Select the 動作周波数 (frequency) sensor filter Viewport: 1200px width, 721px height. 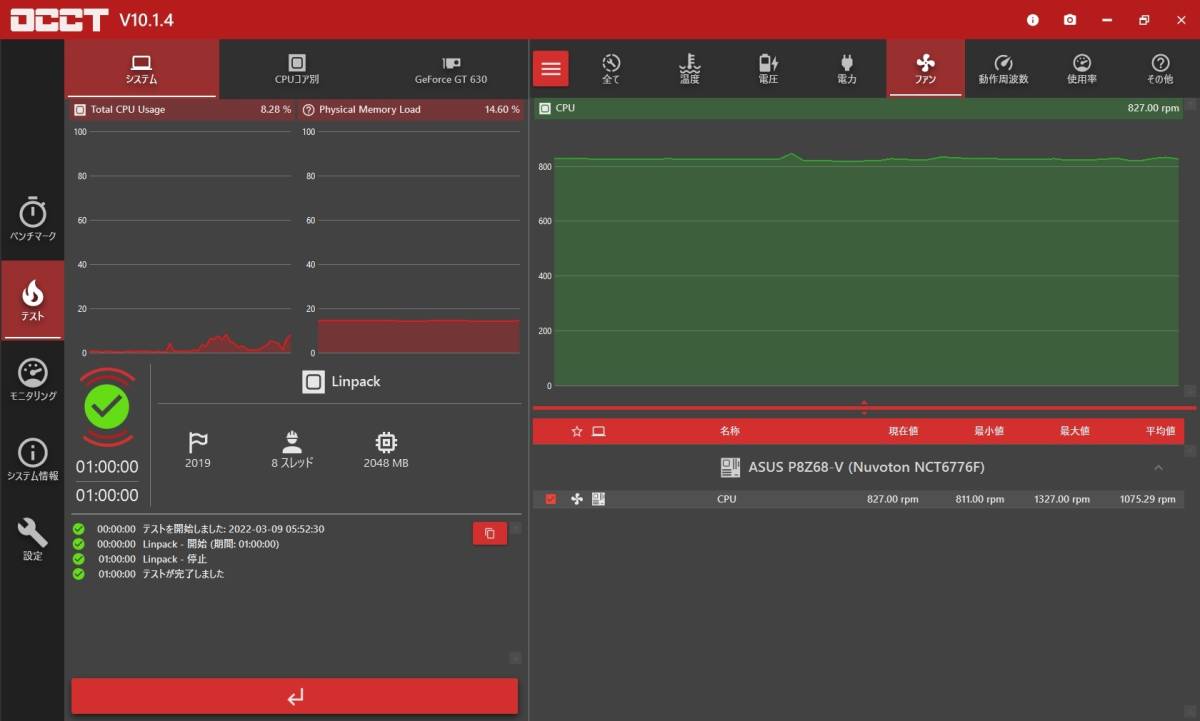[x=1003, y=68]
